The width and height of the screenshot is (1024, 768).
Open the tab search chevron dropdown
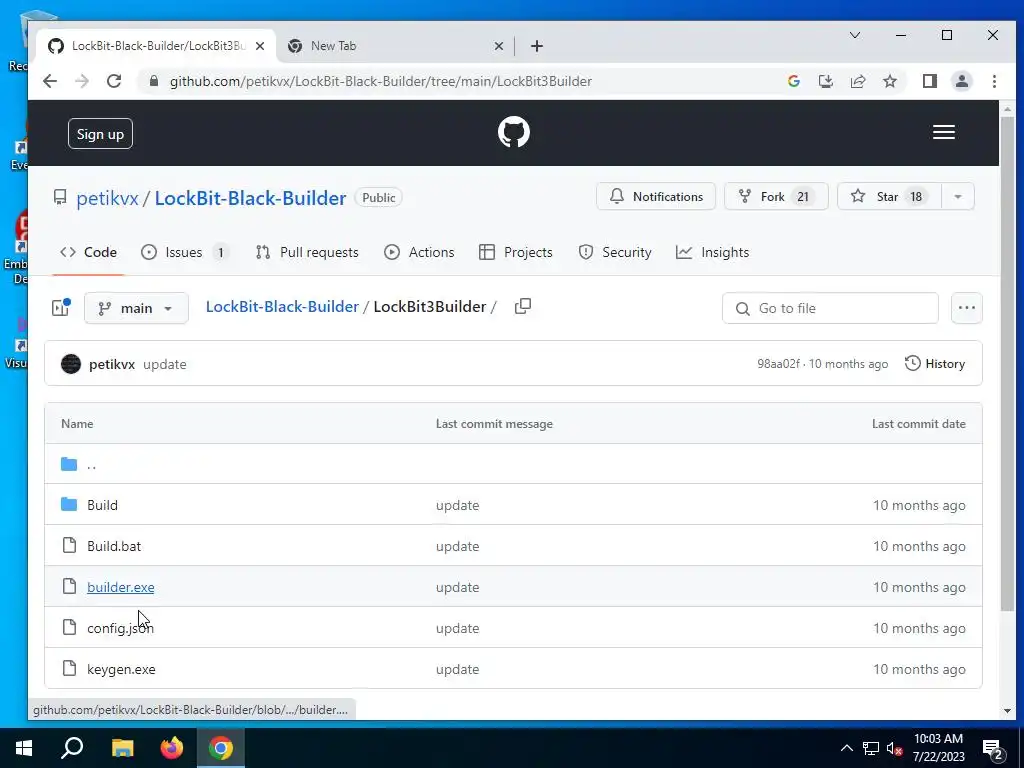coord(854,35)
